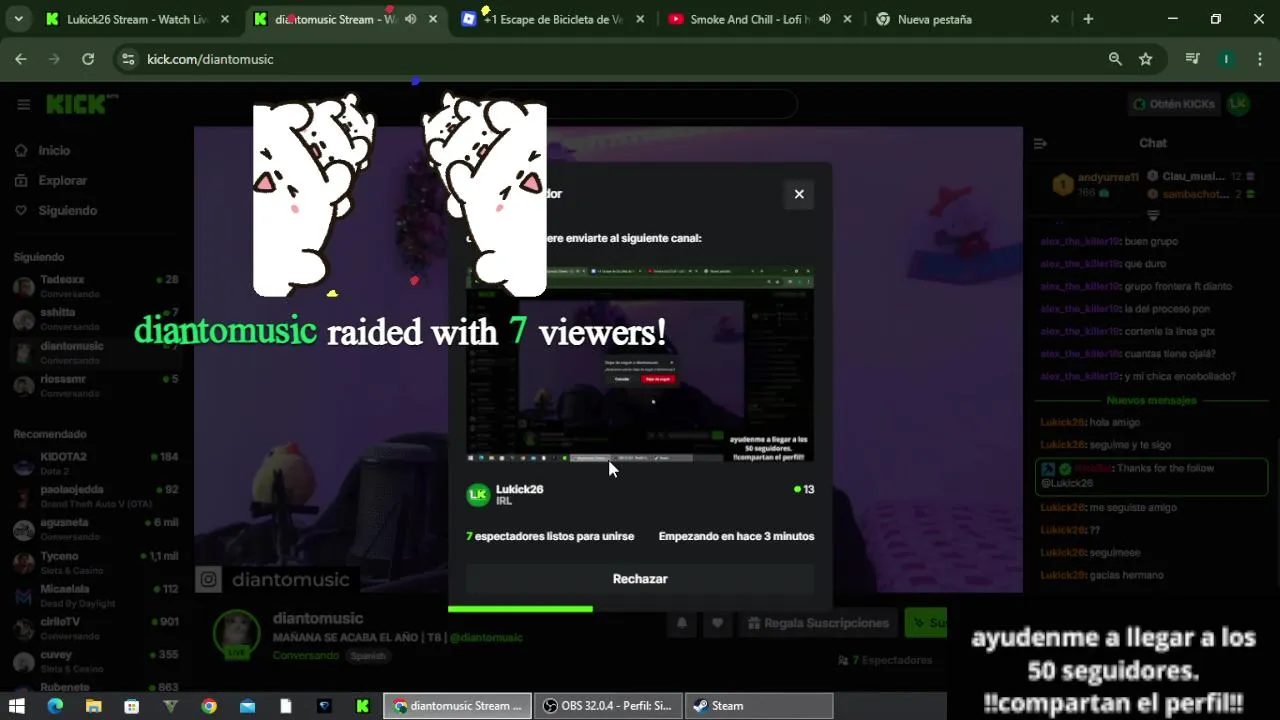
Task: Mute the Smoke And Chill tab audio
Action: coord(824,19)
